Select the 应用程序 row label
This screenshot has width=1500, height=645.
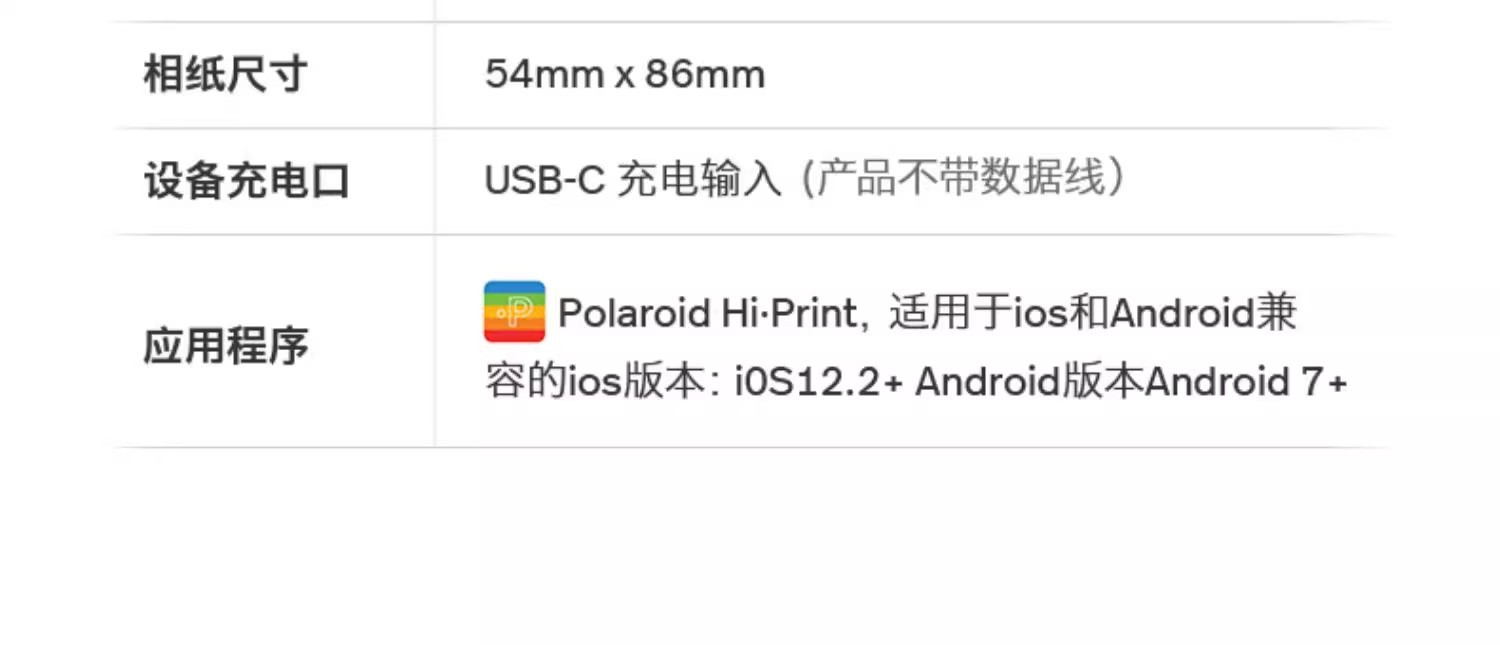(x=225, y=346)
